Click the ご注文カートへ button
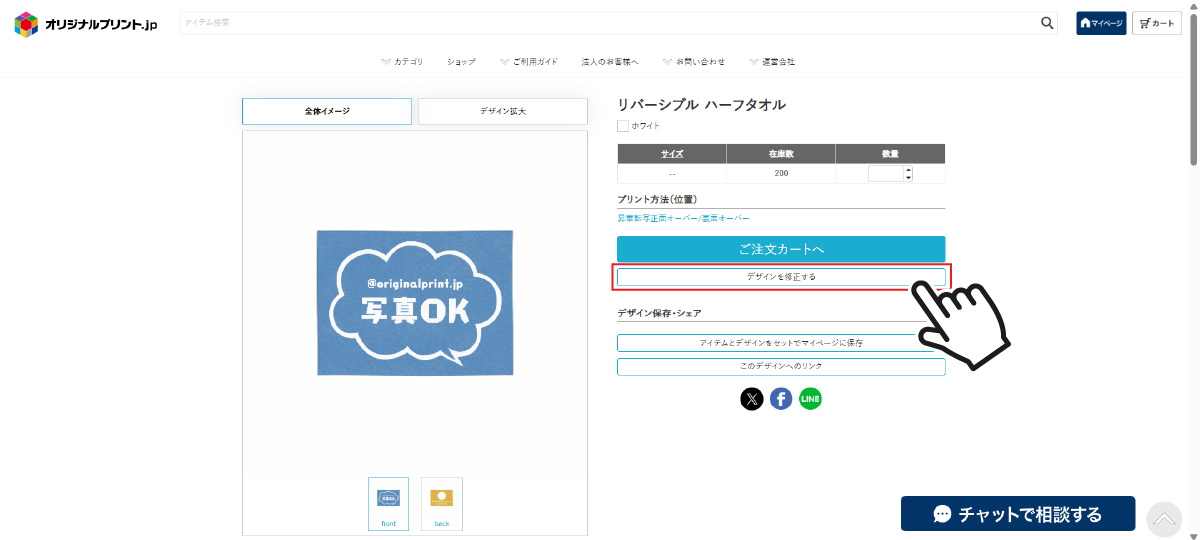Image resolution: width=1200 pixels, height=540 pixels. tap(780, 249)
